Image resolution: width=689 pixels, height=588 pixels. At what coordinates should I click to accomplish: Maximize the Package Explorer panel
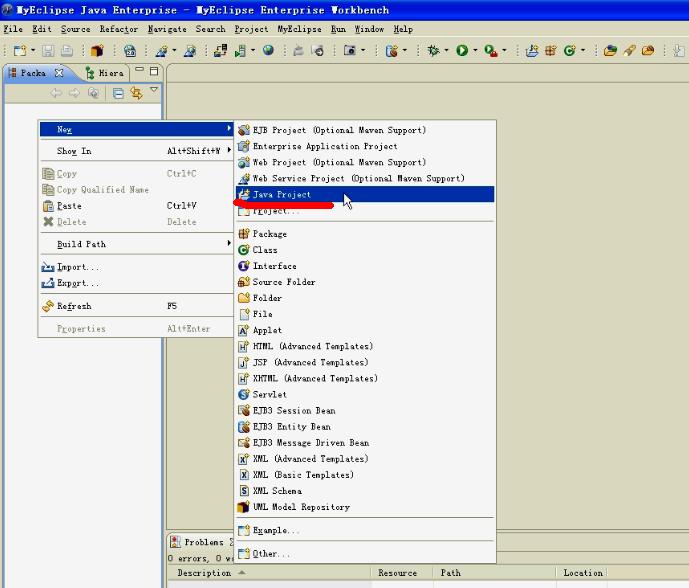[x=154, y=71]
